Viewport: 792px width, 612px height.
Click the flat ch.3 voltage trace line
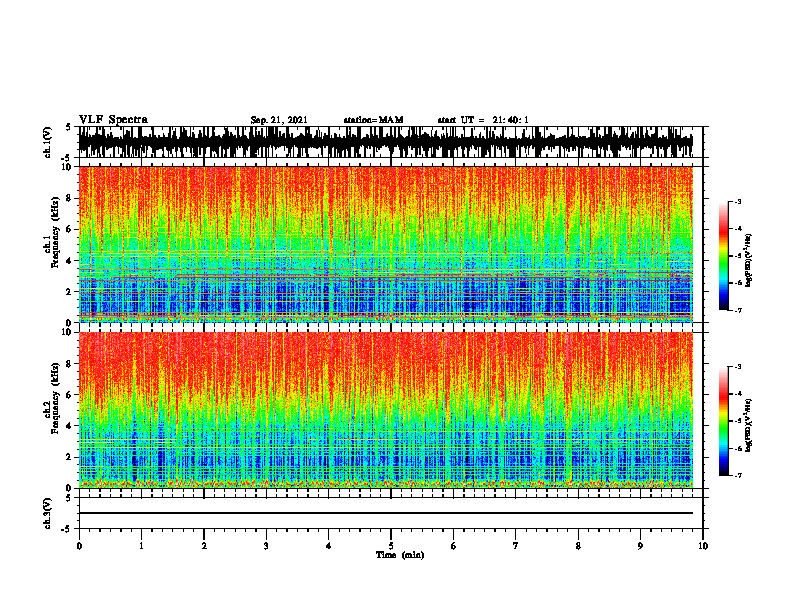click(x=386, y=513)
